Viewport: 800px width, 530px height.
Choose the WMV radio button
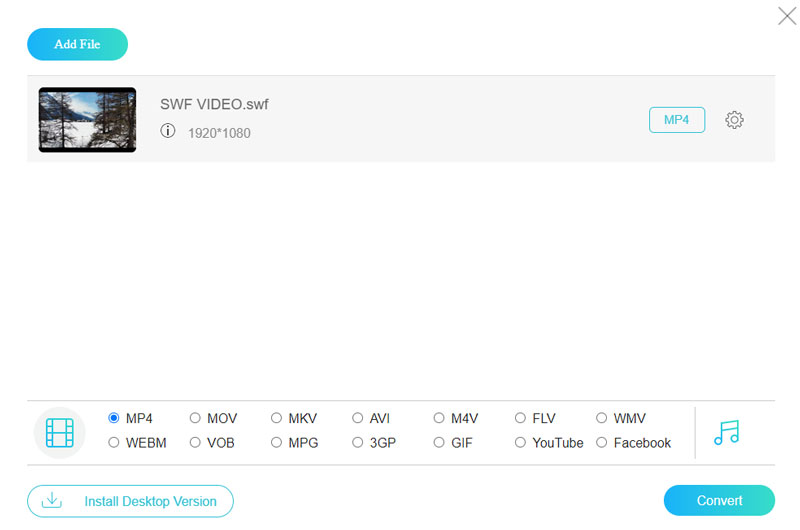coord(602,418)
